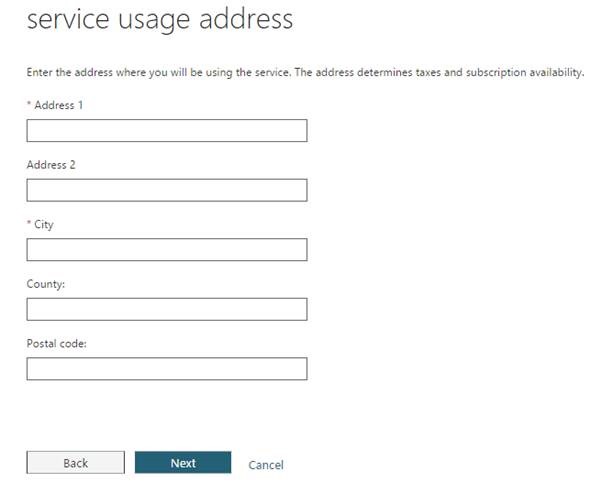Place cursor in the second address line box

tap(166, 190)
